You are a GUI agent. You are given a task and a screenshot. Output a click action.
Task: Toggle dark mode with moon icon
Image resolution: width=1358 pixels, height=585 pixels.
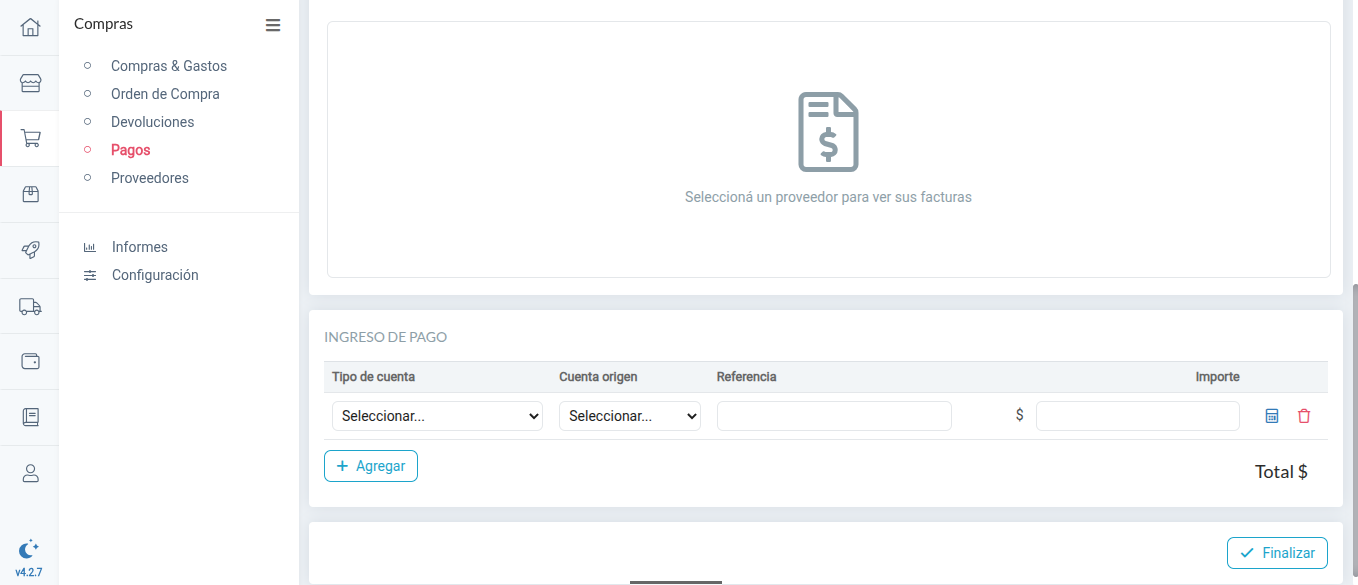pos(28,549)
